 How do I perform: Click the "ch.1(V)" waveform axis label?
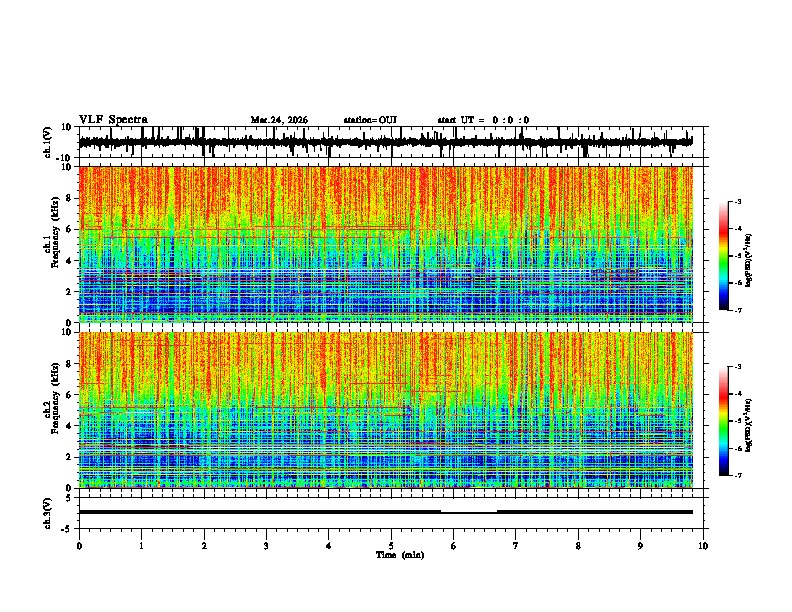48,142
